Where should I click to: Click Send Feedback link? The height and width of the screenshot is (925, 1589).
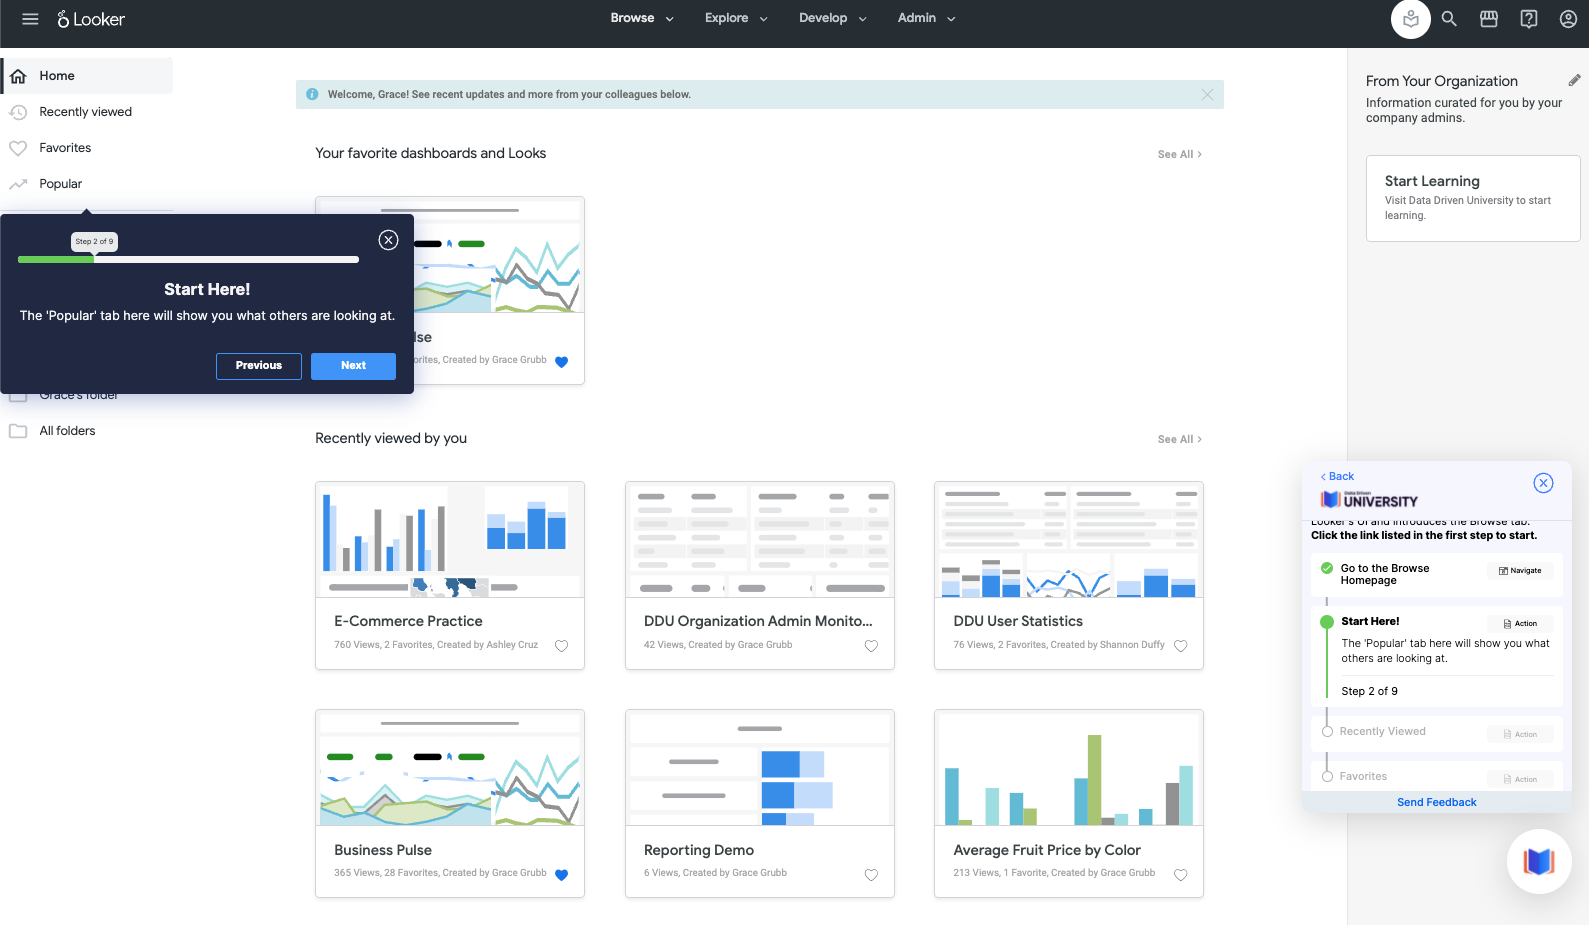[1436, 802]
